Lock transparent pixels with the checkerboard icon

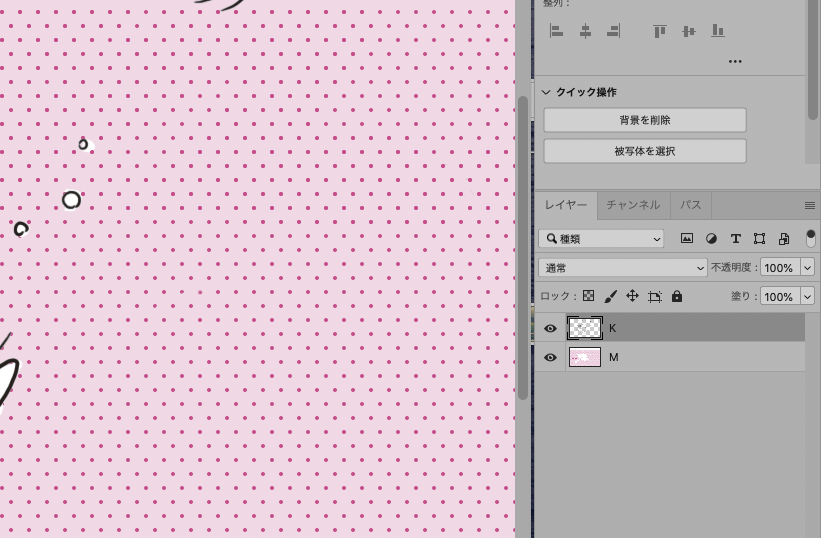click(x=588, y=297)
